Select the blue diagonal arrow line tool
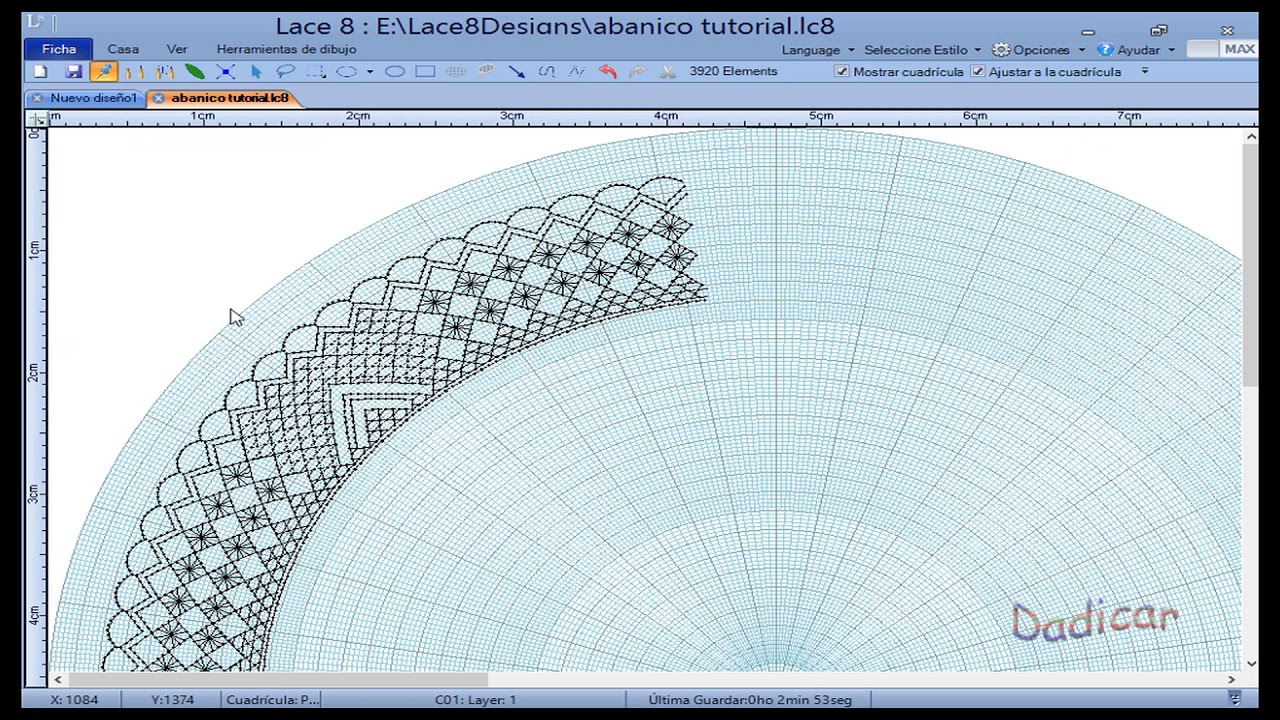 (x=516, y=72)
